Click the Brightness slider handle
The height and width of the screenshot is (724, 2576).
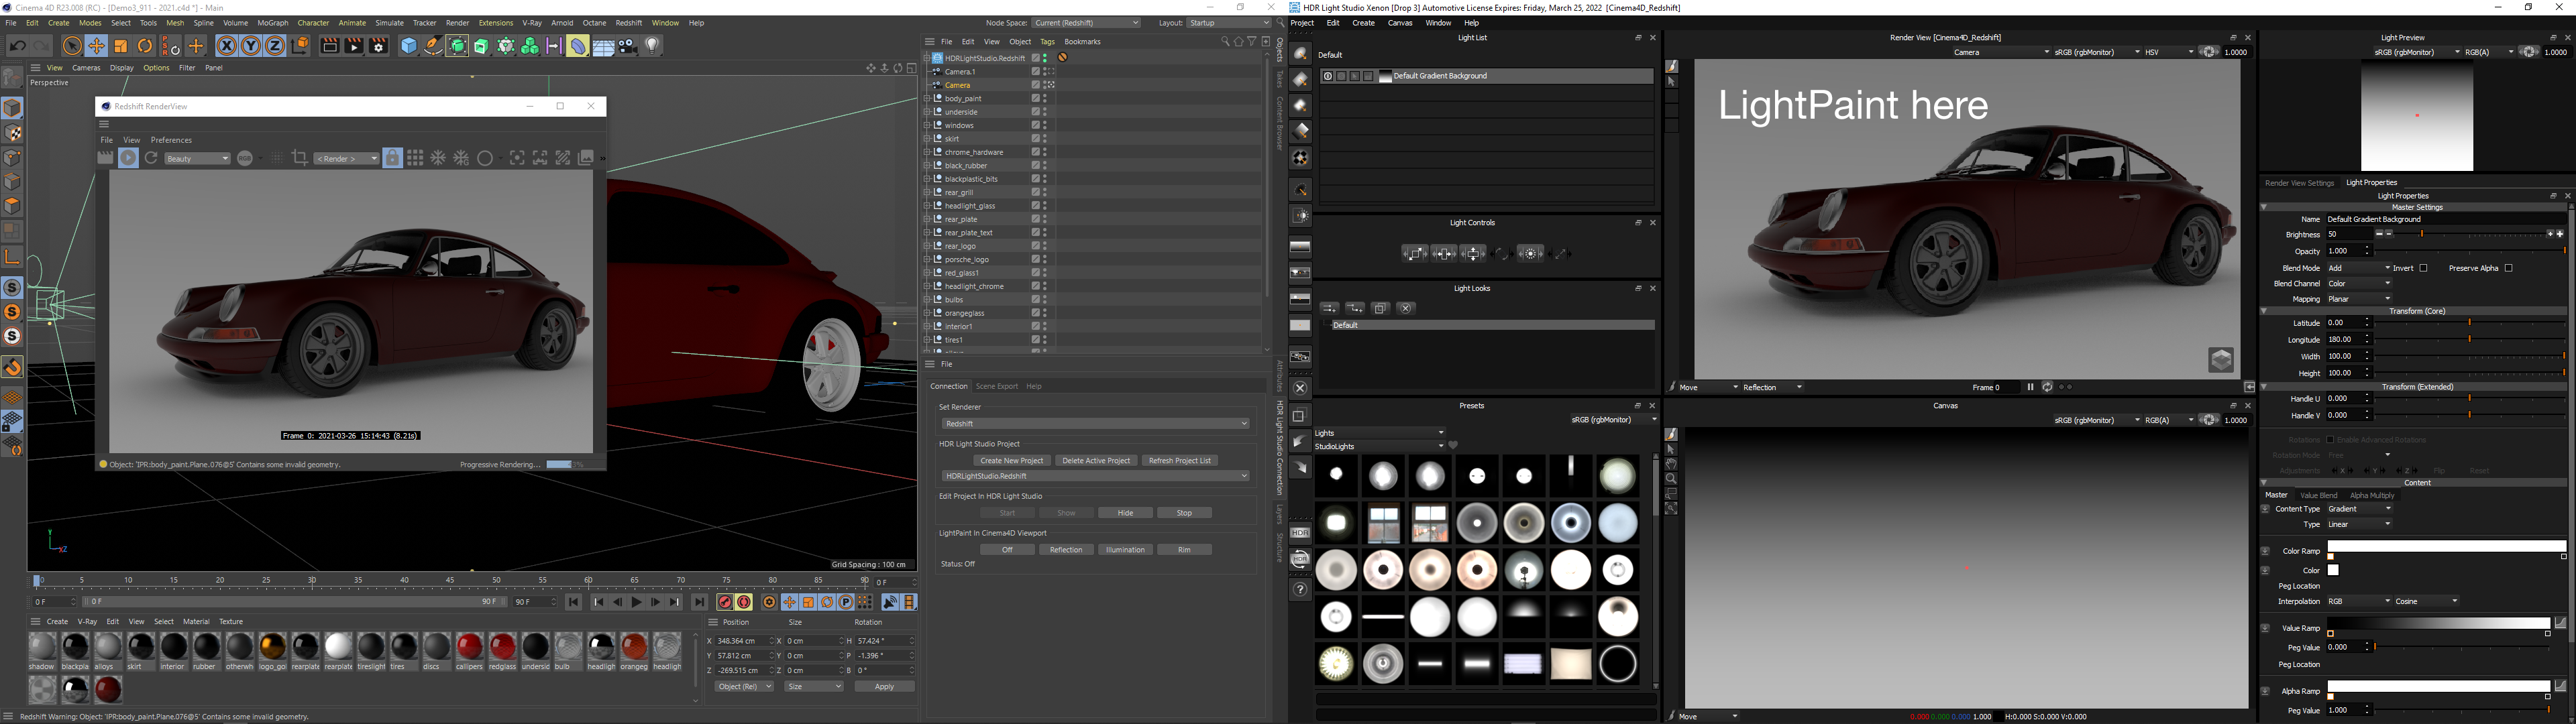click(2422, 234)
